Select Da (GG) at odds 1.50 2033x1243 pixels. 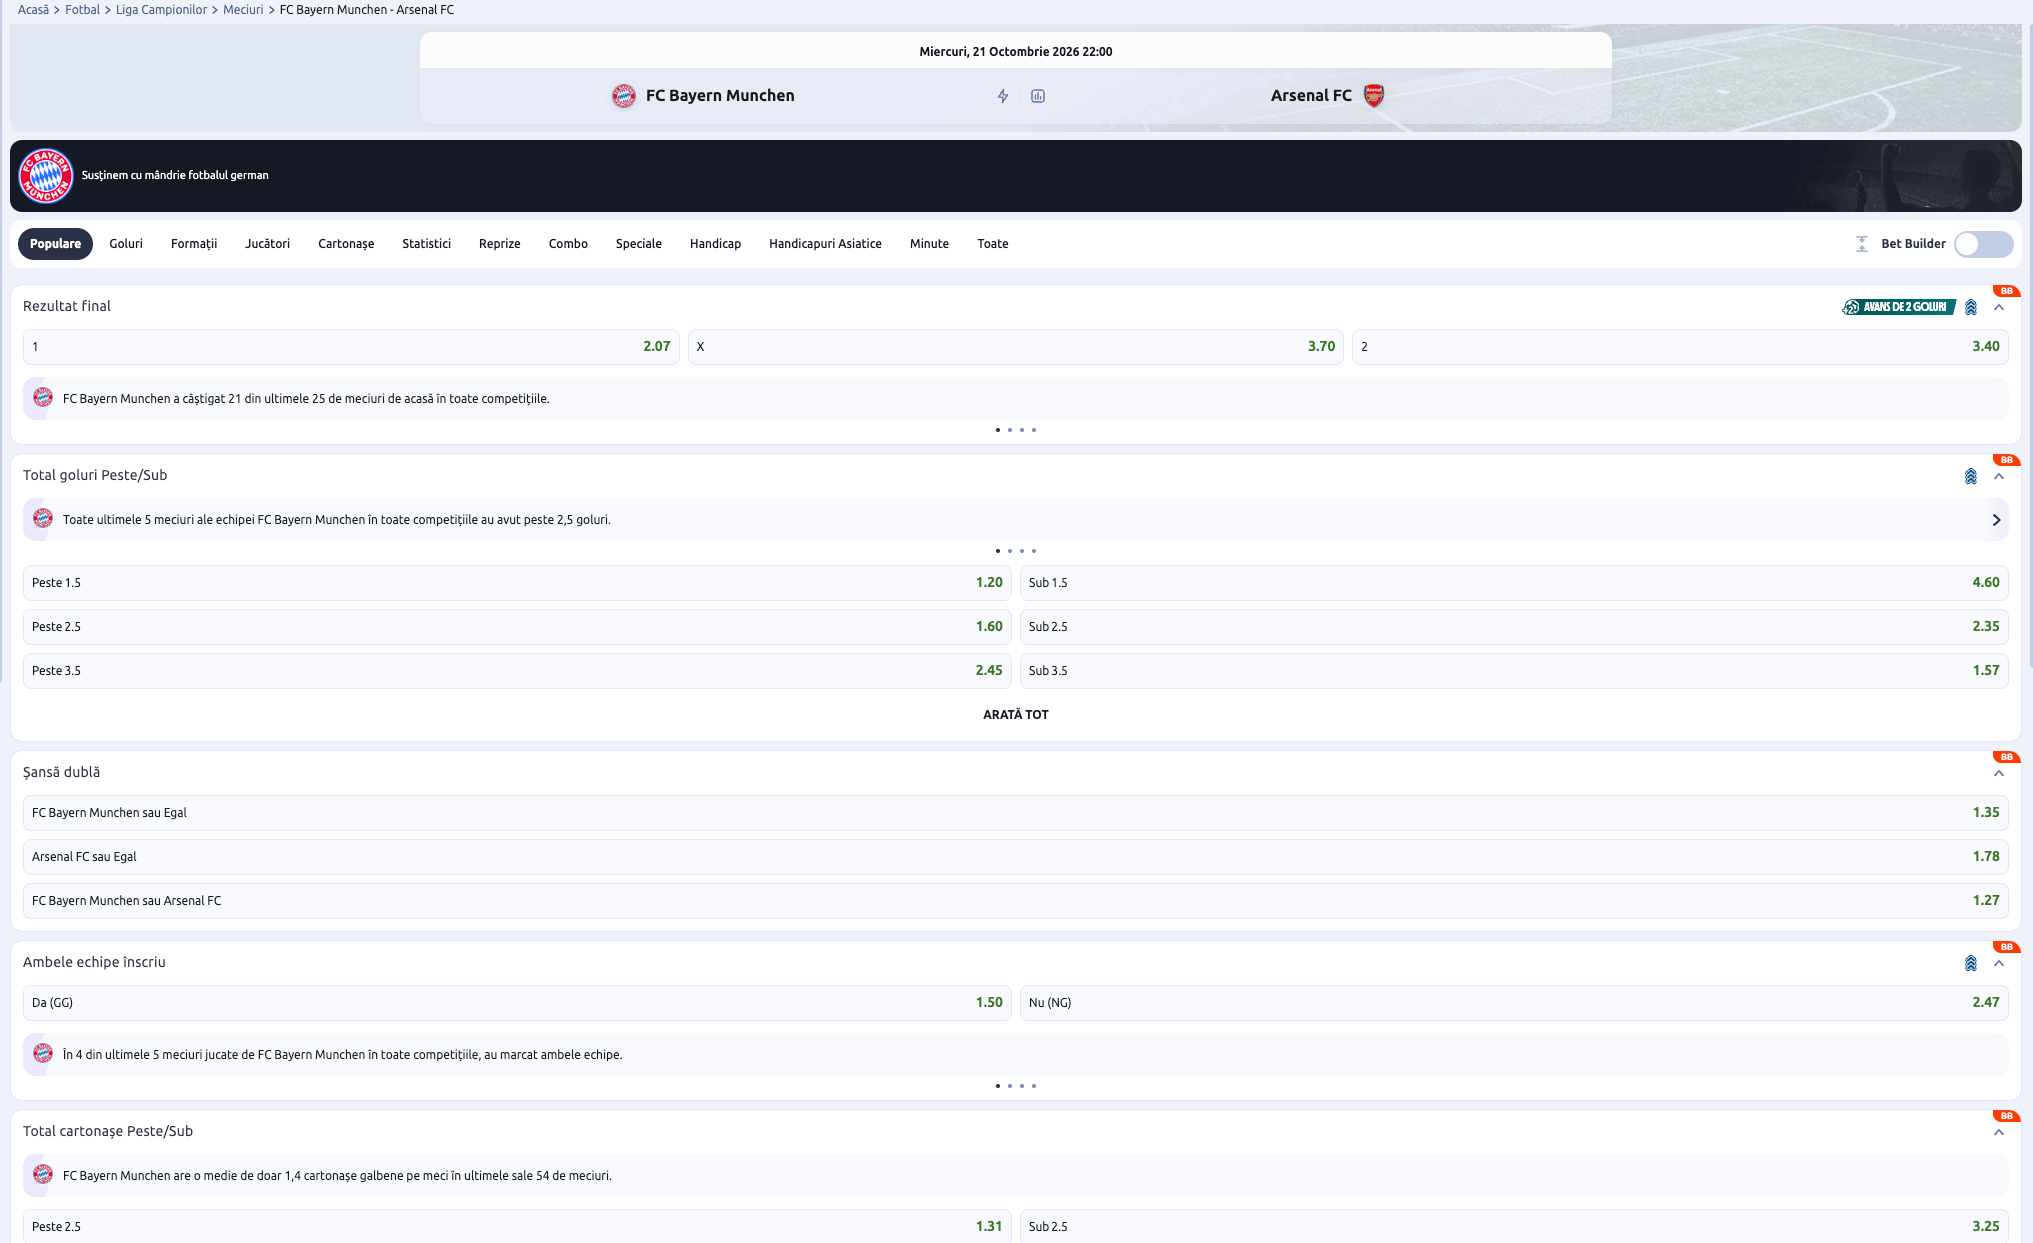tap(517, 1003)
